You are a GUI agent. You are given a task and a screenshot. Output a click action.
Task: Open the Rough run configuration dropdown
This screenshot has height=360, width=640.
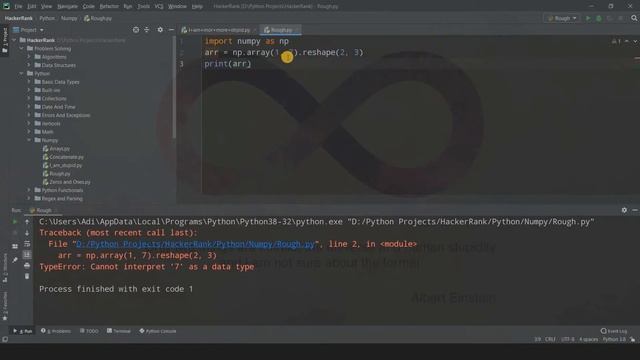[562, 18]
